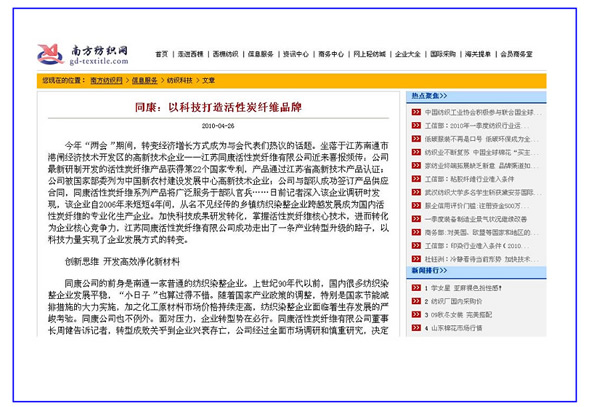The height and width of the screenshot is (407, 600).
Task: Click red arrow icon beside 低碳服装不再是口号
Action: click(x=415, y=140)
